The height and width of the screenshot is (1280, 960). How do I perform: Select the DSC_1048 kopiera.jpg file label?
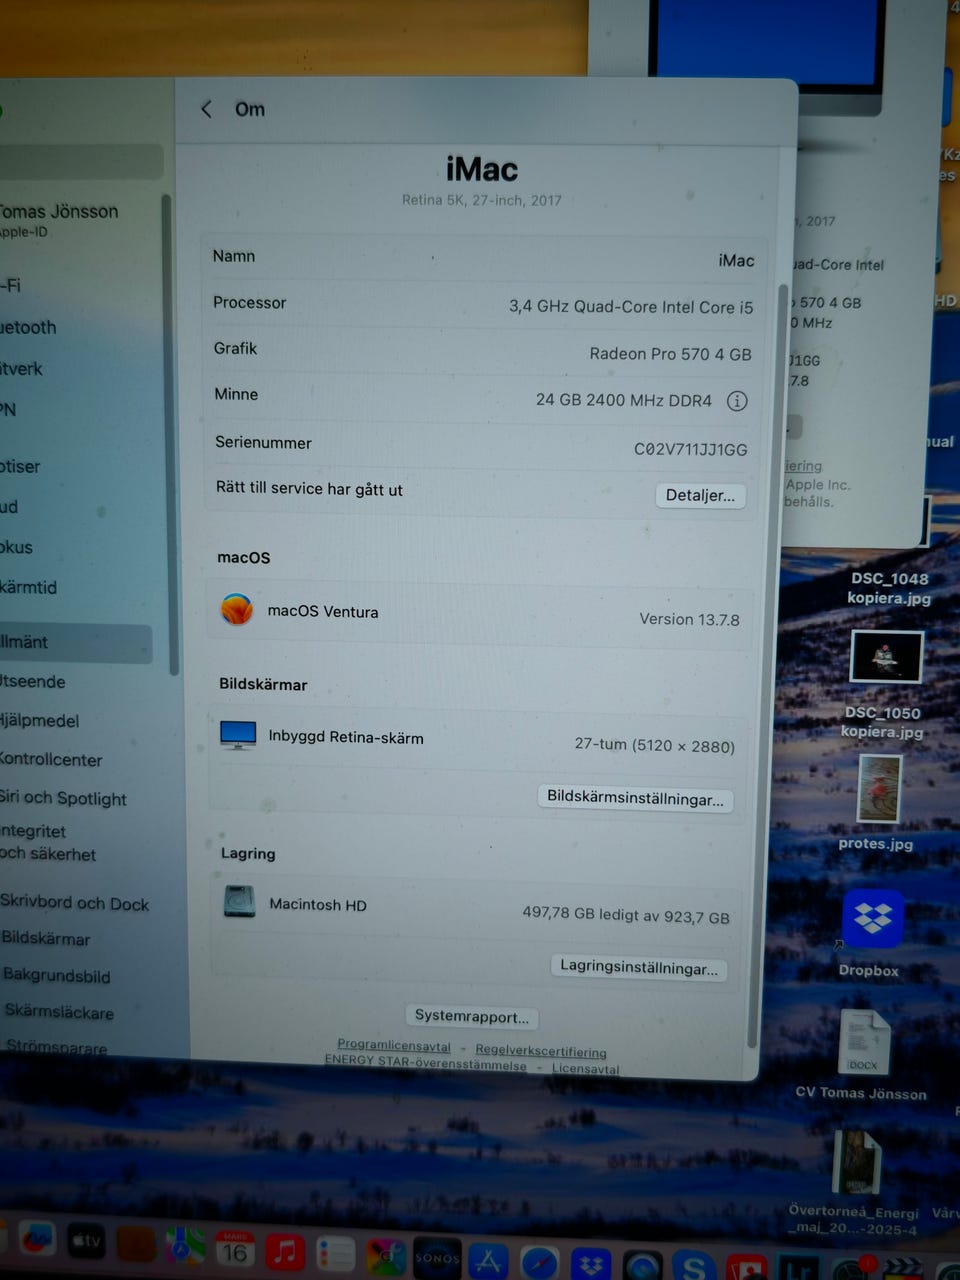click(889, 588)
